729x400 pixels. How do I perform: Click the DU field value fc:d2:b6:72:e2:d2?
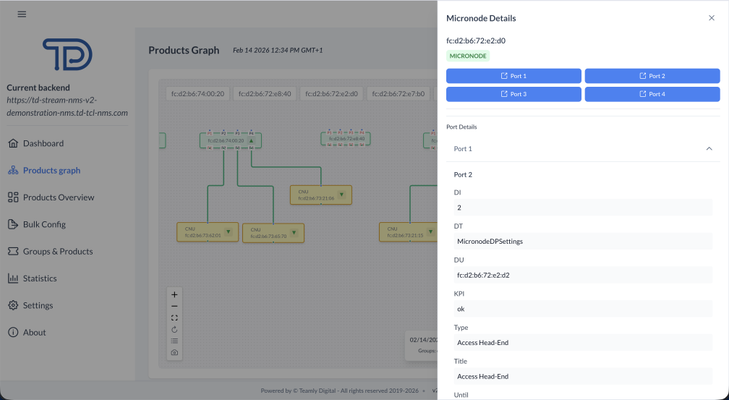click(582, 275)
